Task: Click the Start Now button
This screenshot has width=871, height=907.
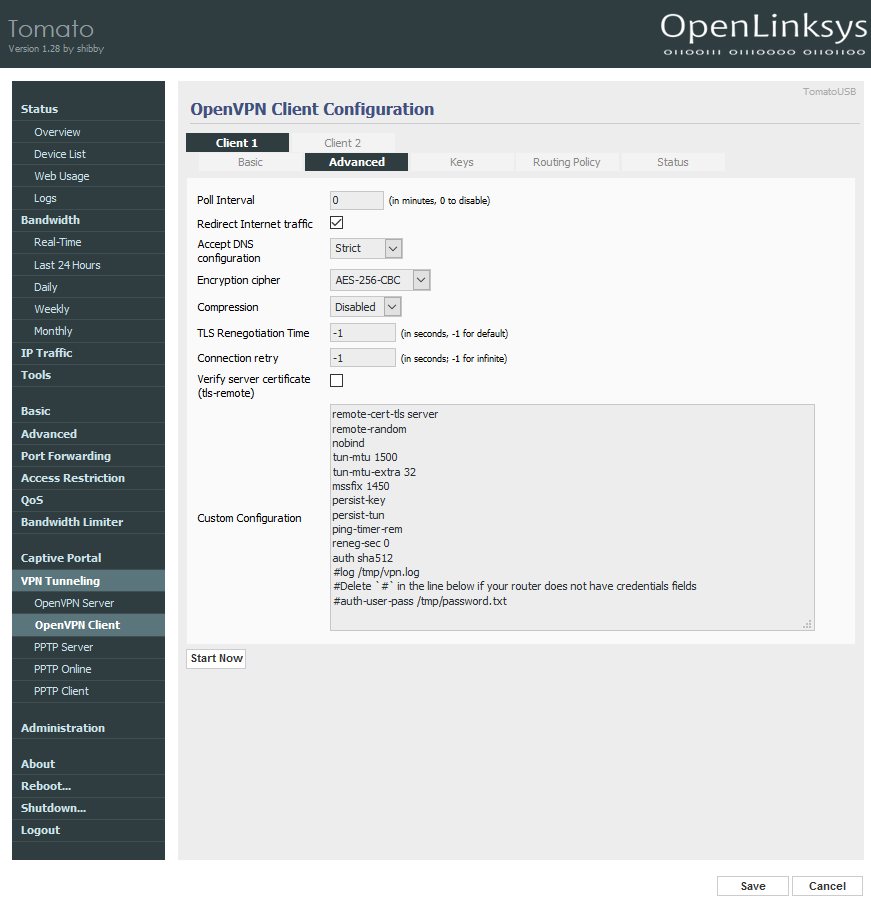Action: [x=216, y=658]
